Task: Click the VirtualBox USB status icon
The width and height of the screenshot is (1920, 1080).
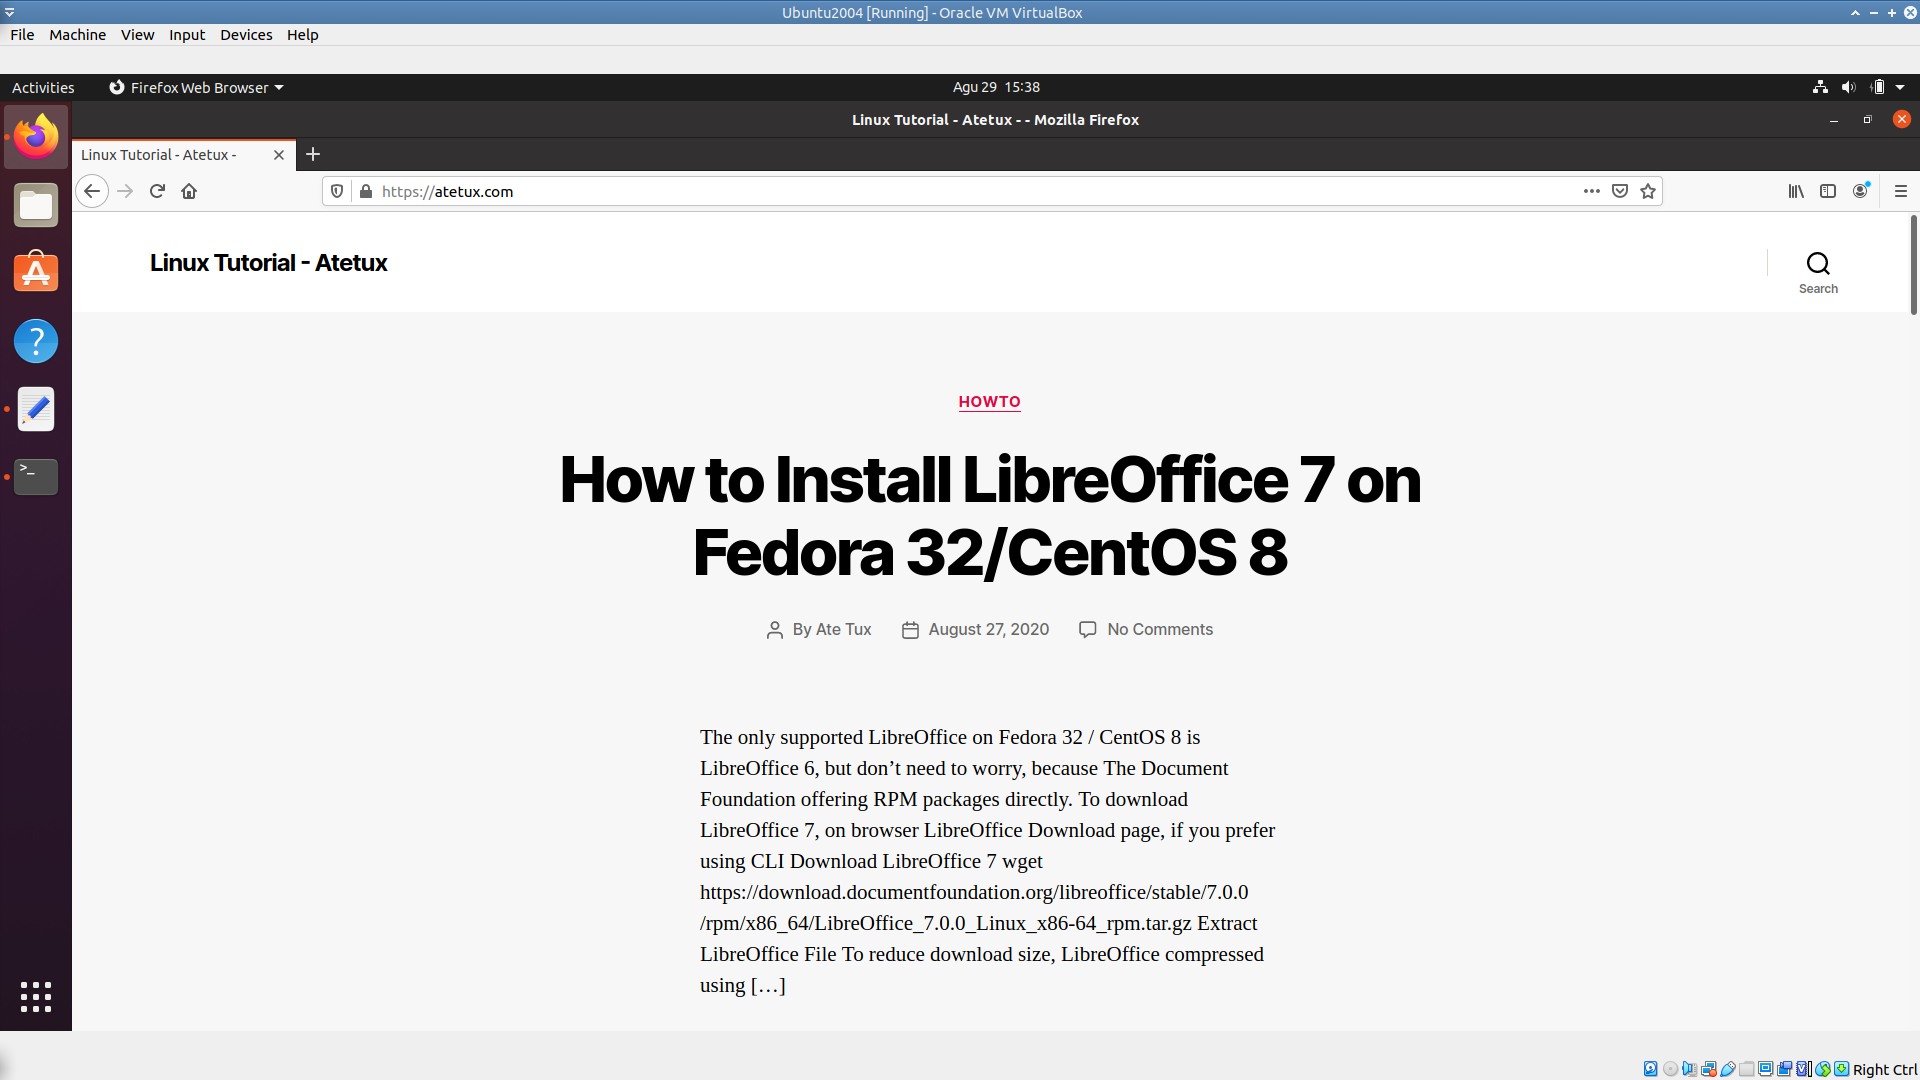Action: tap(1728, 1069)
